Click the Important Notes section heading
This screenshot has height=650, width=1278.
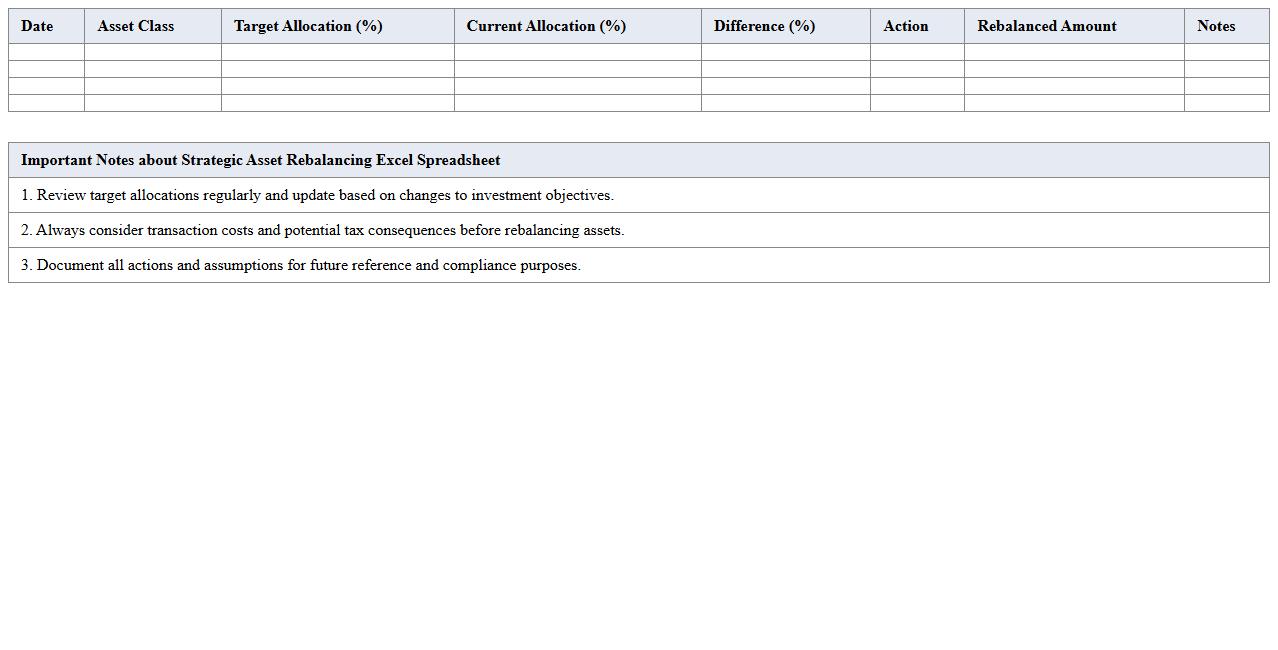point(260,160)
